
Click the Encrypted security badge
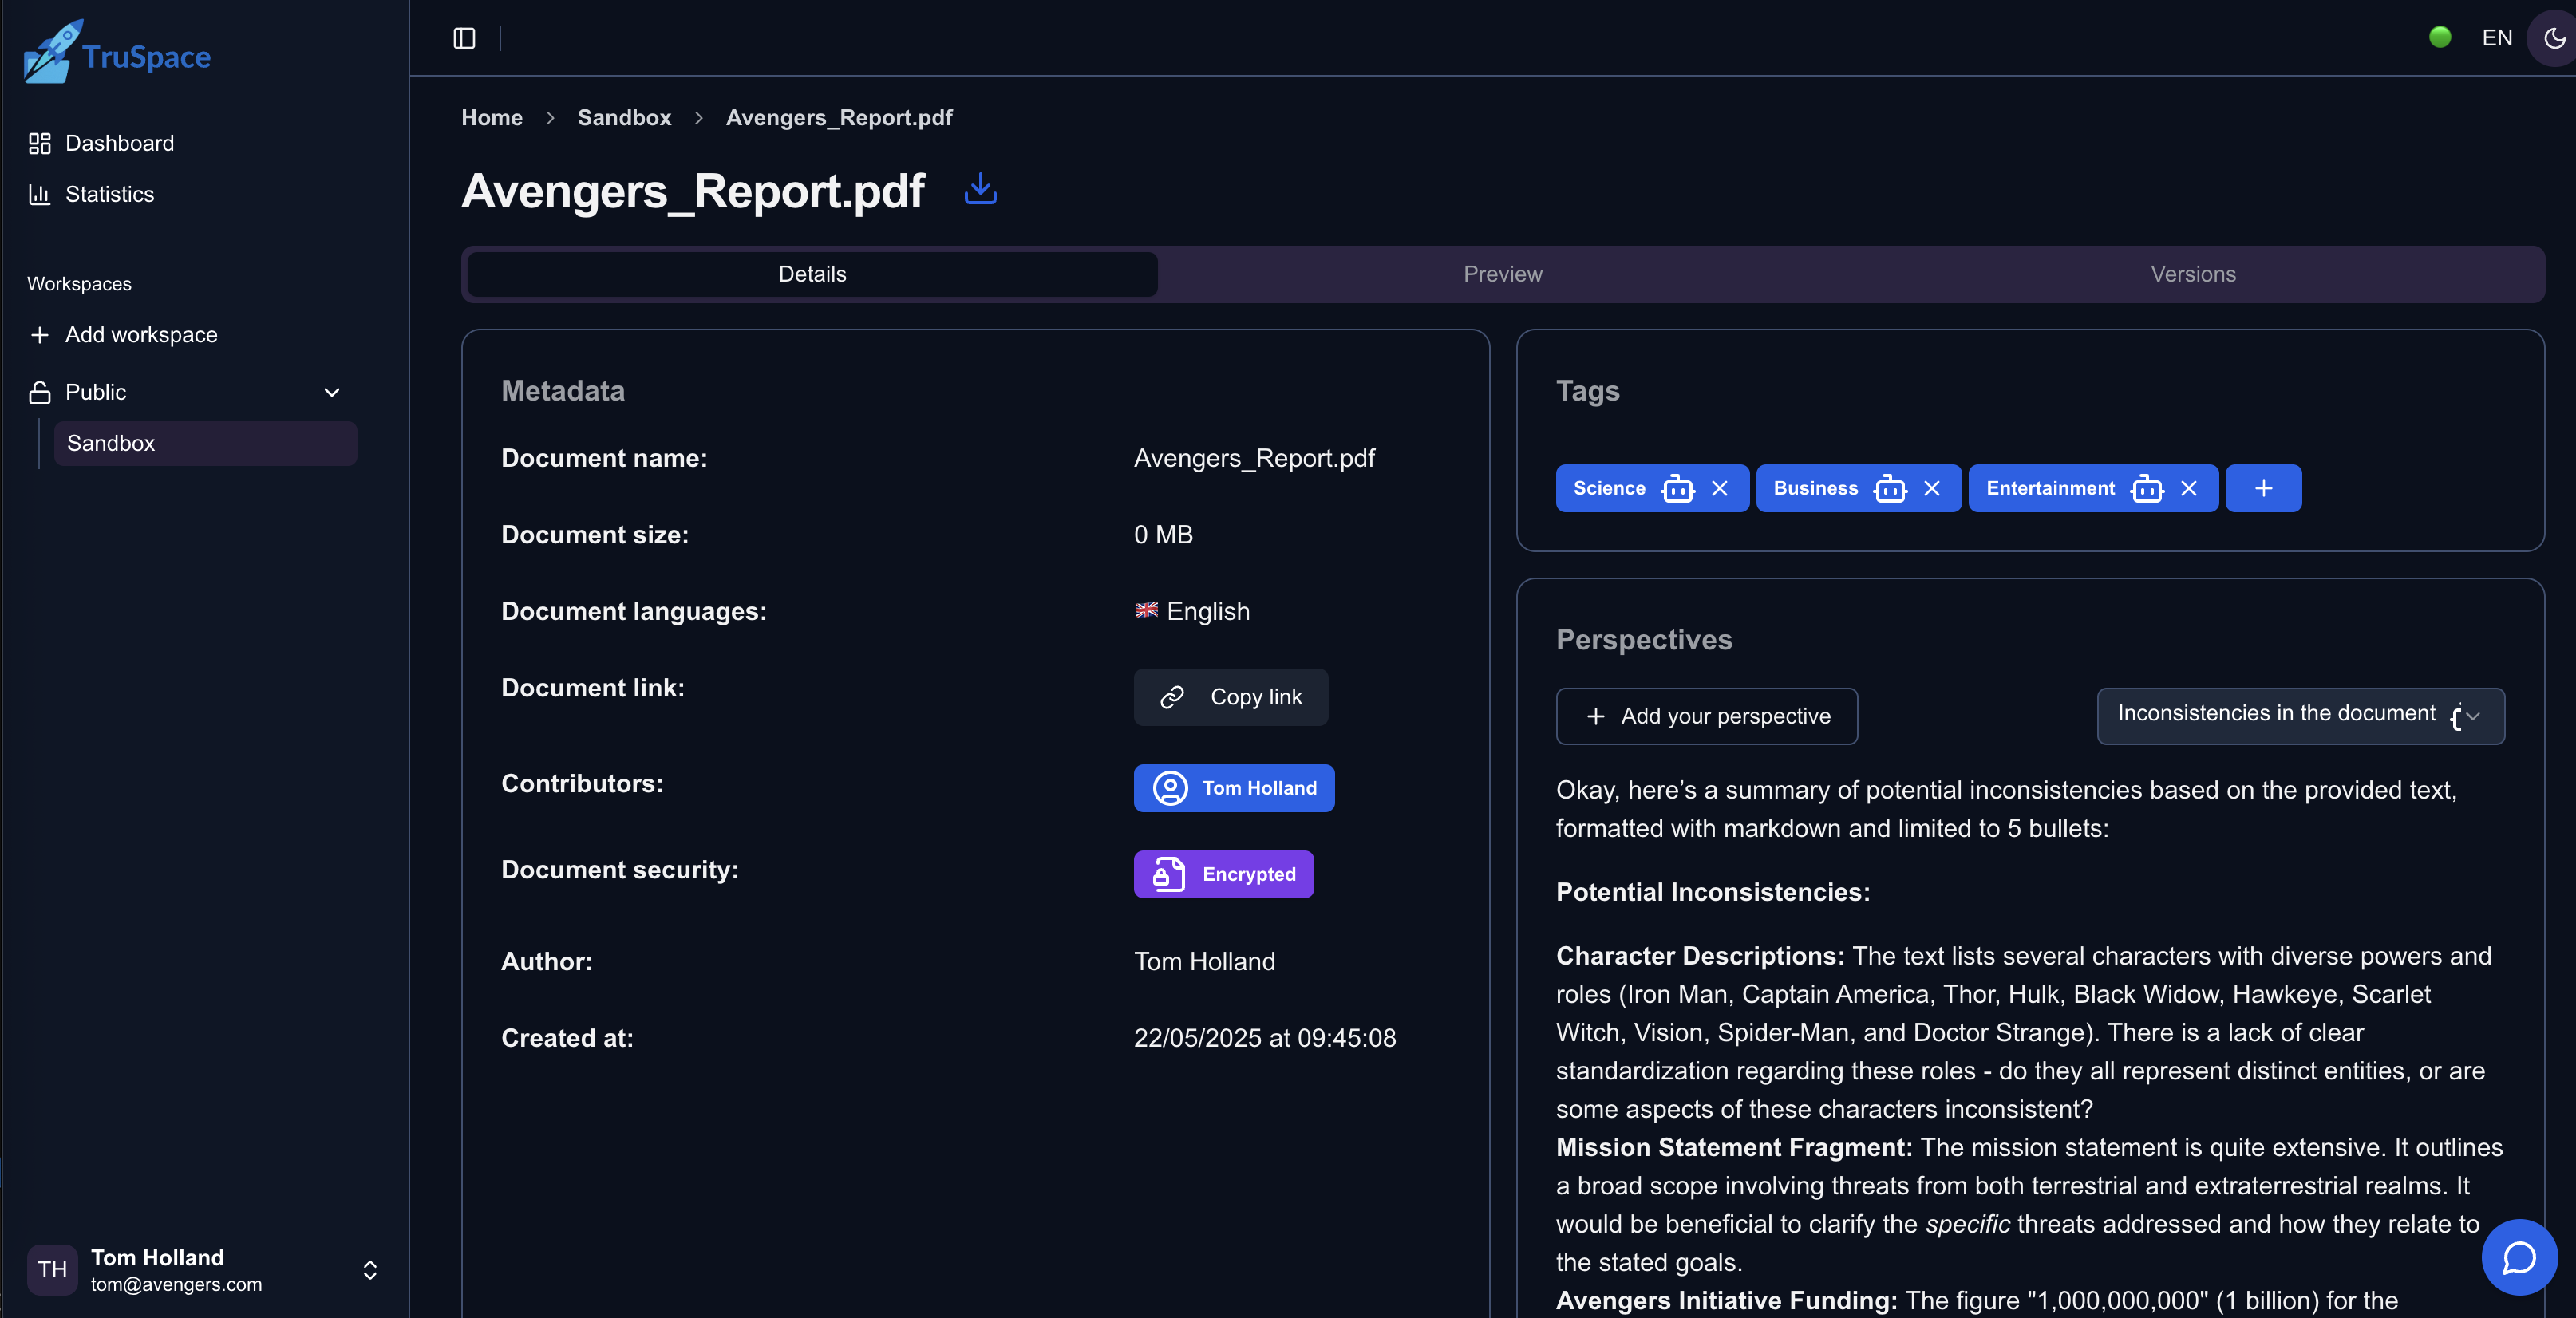(1223, 873)
